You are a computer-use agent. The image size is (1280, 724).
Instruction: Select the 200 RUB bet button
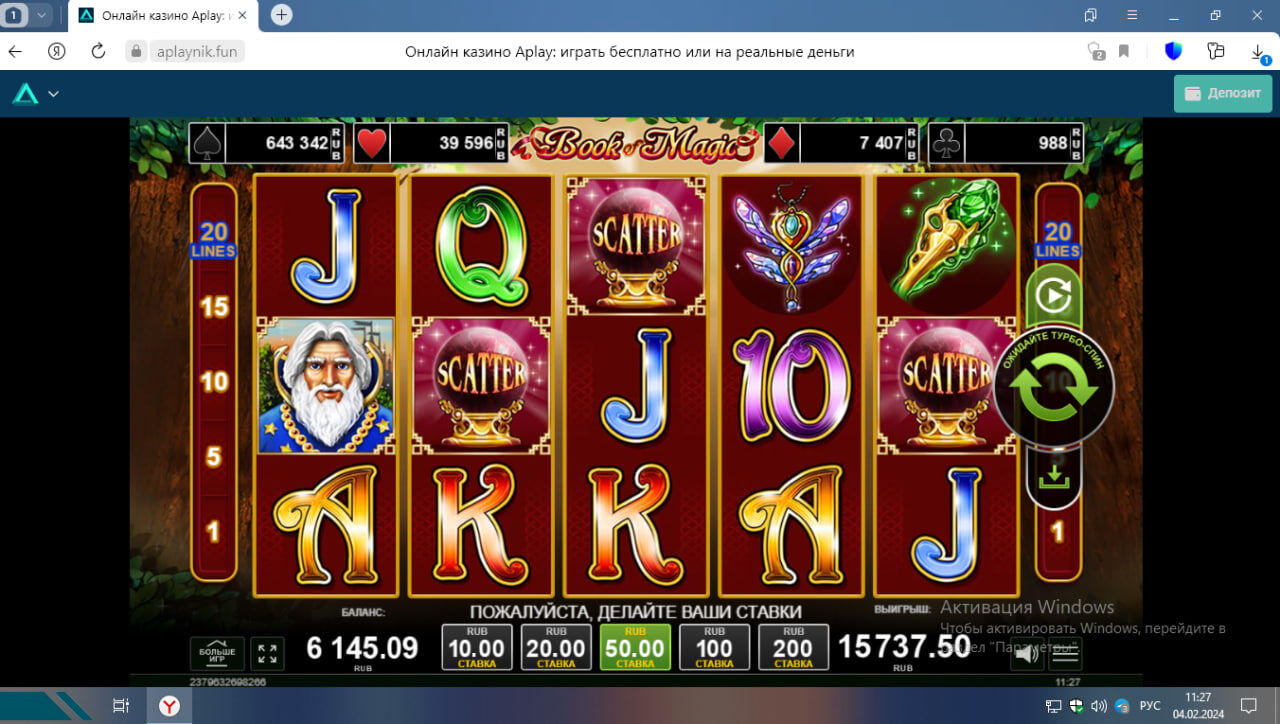coord(793,647)
